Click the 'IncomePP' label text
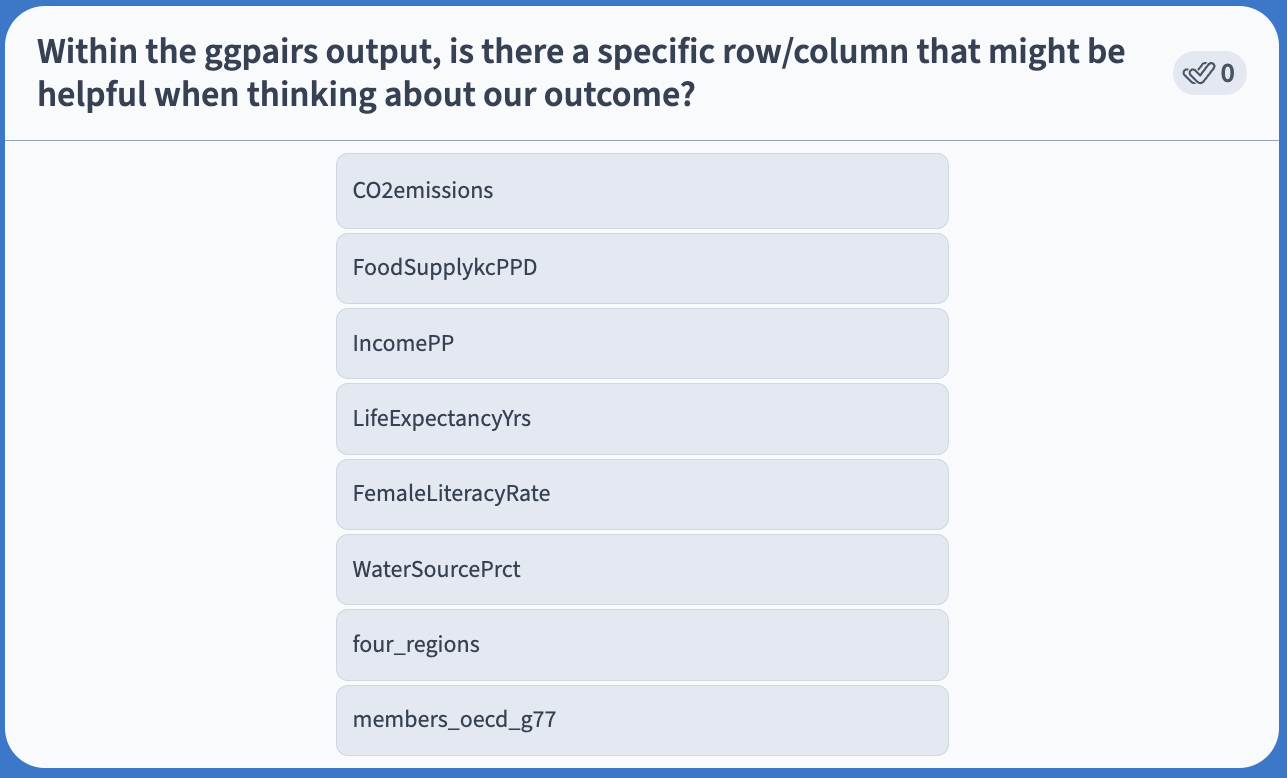 404,343
